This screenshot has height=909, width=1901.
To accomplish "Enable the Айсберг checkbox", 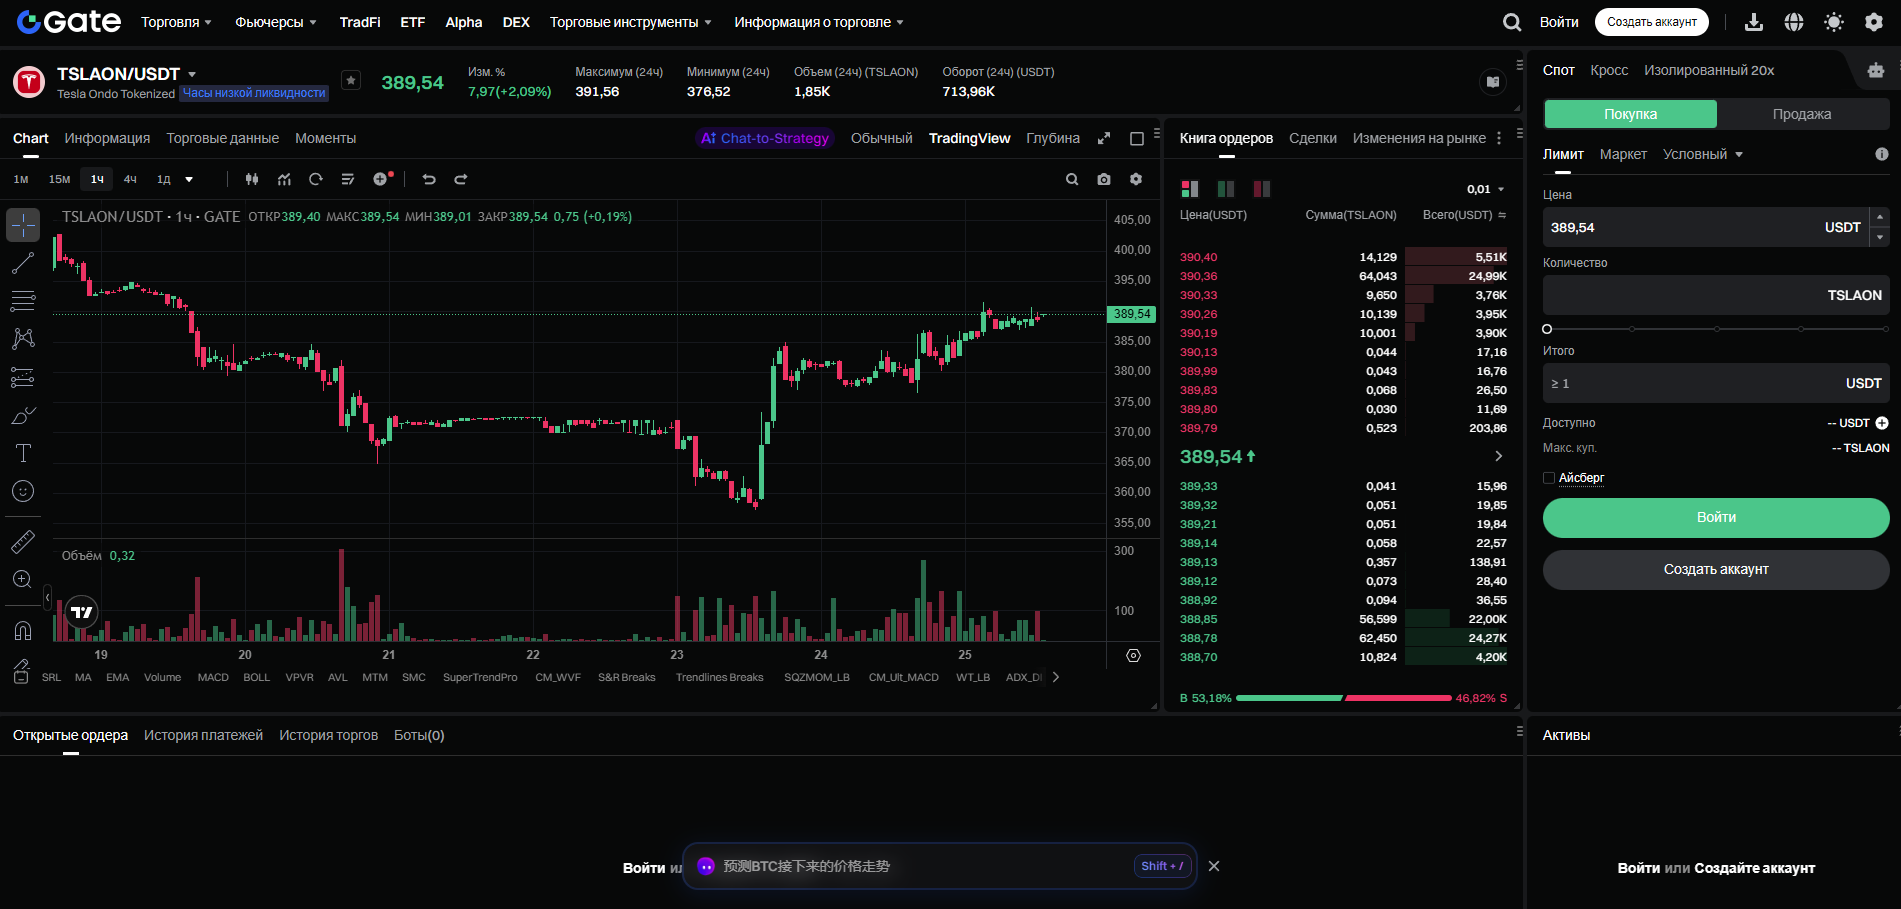I will [x=1549, y=478].
